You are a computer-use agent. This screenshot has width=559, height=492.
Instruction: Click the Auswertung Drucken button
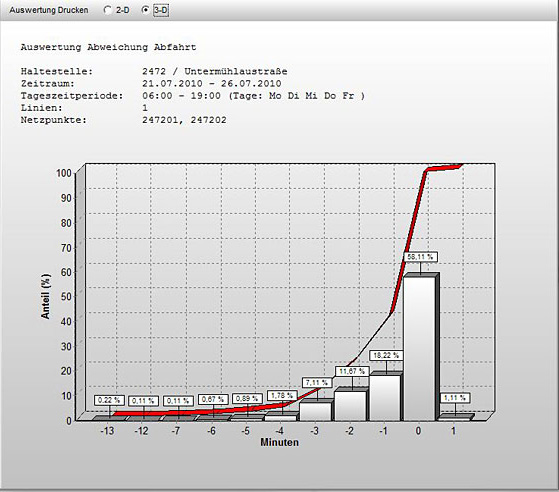pos(49,10)
